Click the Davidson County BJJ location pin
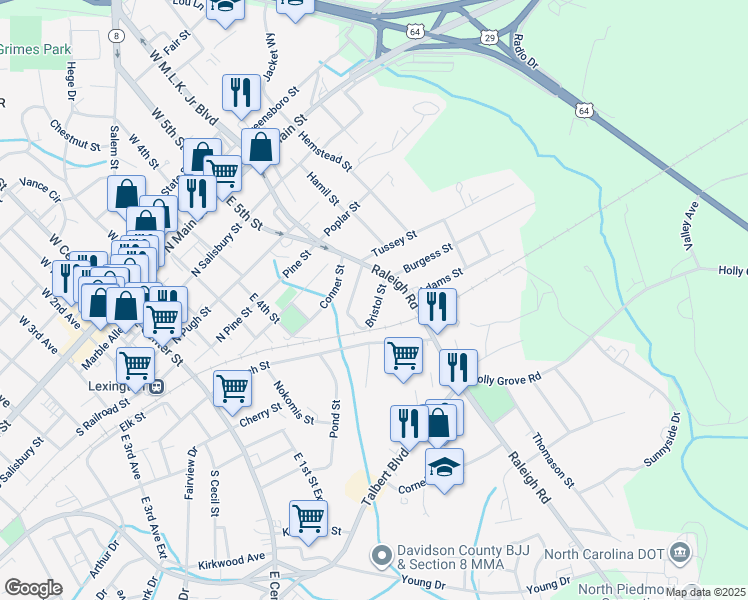748x600 pixels. click(382, 557)
